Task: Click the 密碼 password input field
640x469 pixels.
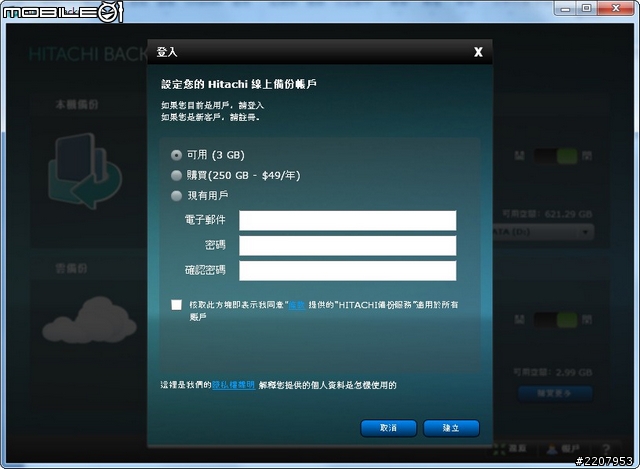Action: pyautogui.click(x=347, y=246)
